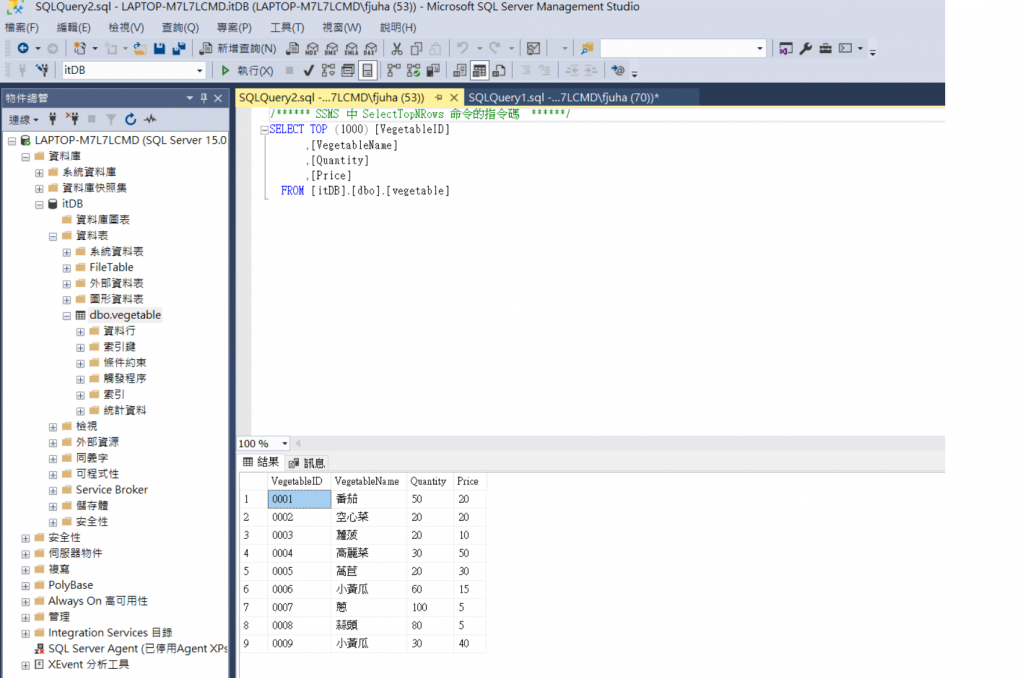Expand the 資料行 columns folder

tap(80, 332)
